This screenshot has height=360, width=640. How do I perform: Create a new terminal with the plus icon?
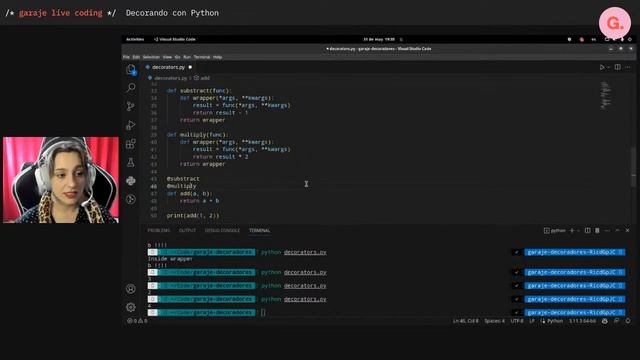click(x=572, y=231)
